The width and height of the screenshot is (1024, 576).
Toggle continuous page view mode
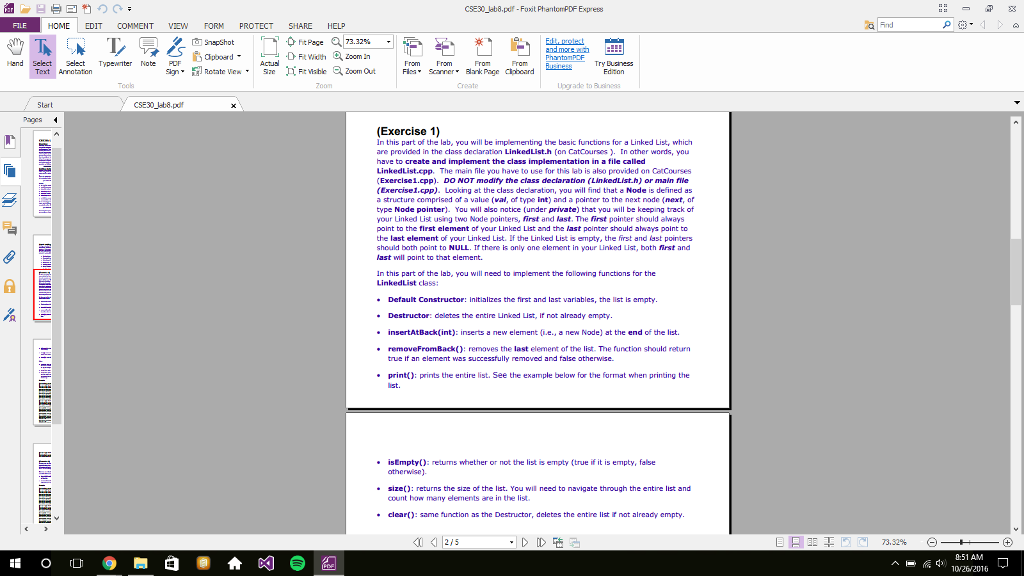[x=795, y=543]
